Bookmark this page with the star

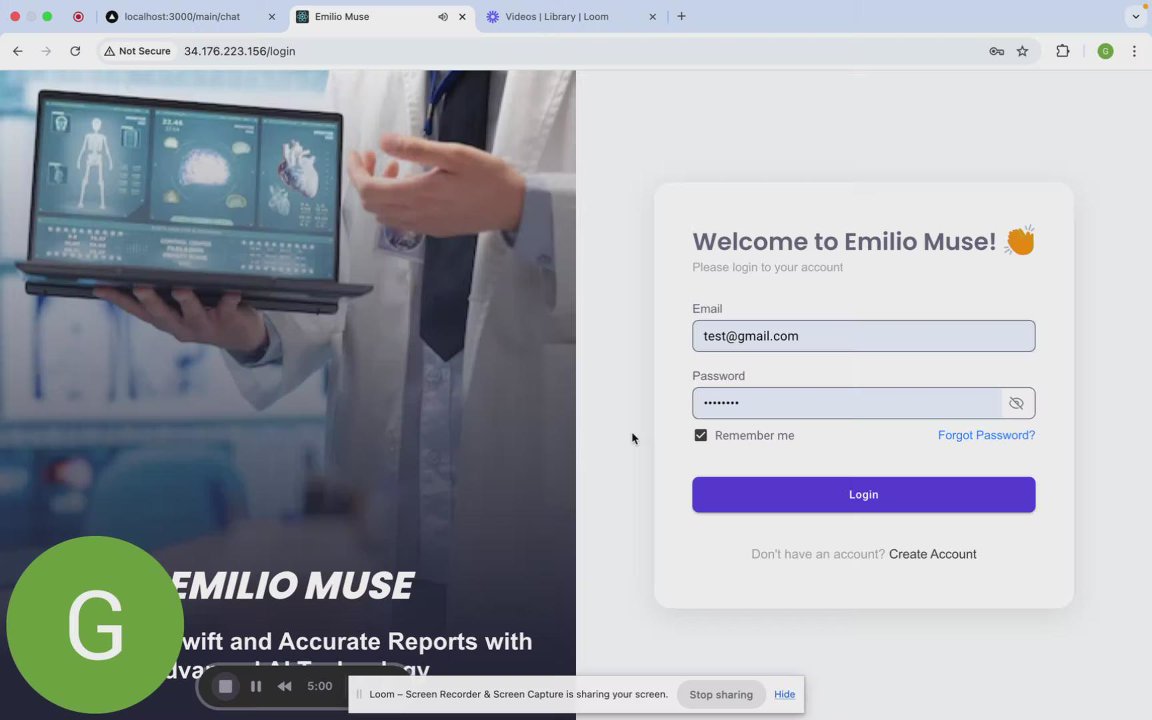pyautogui.click(x=1022, y=51)
